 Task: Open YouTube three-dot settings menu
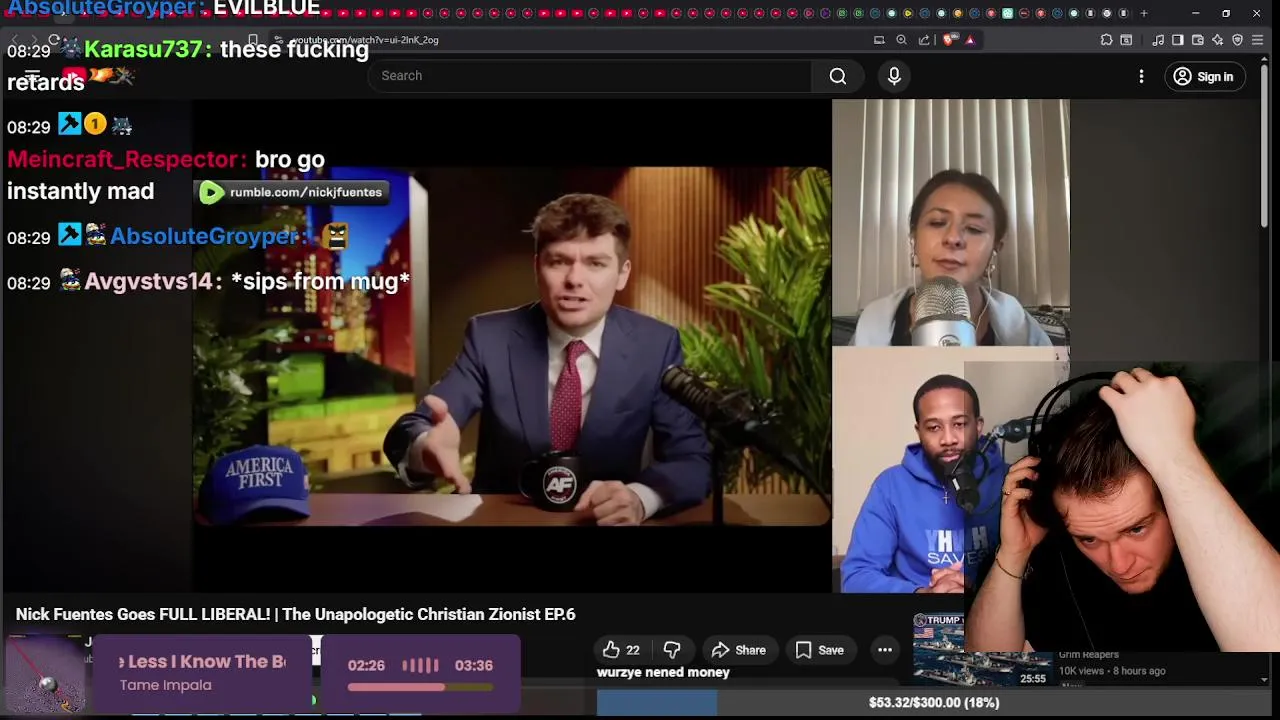click(x=1141, y=76)
